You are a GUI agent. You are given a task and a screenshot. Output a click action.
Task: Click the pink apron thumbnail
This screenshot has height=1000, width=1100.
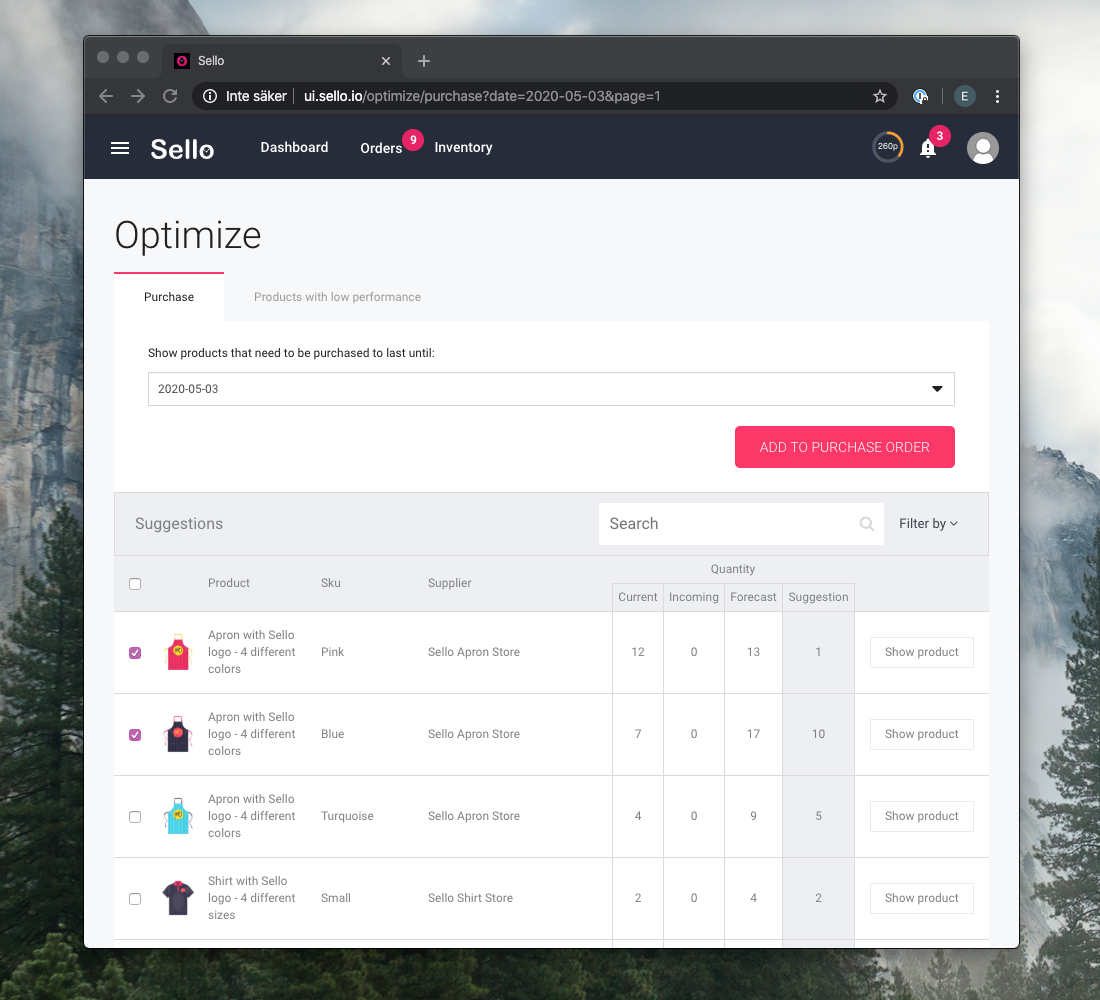pos(178,652)
